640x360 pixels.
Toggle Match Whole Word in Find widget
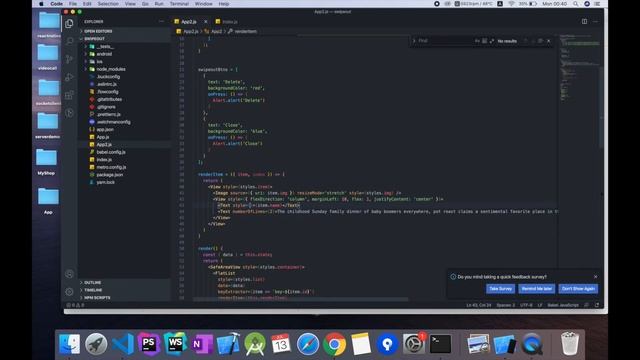[x=484, y=41]
